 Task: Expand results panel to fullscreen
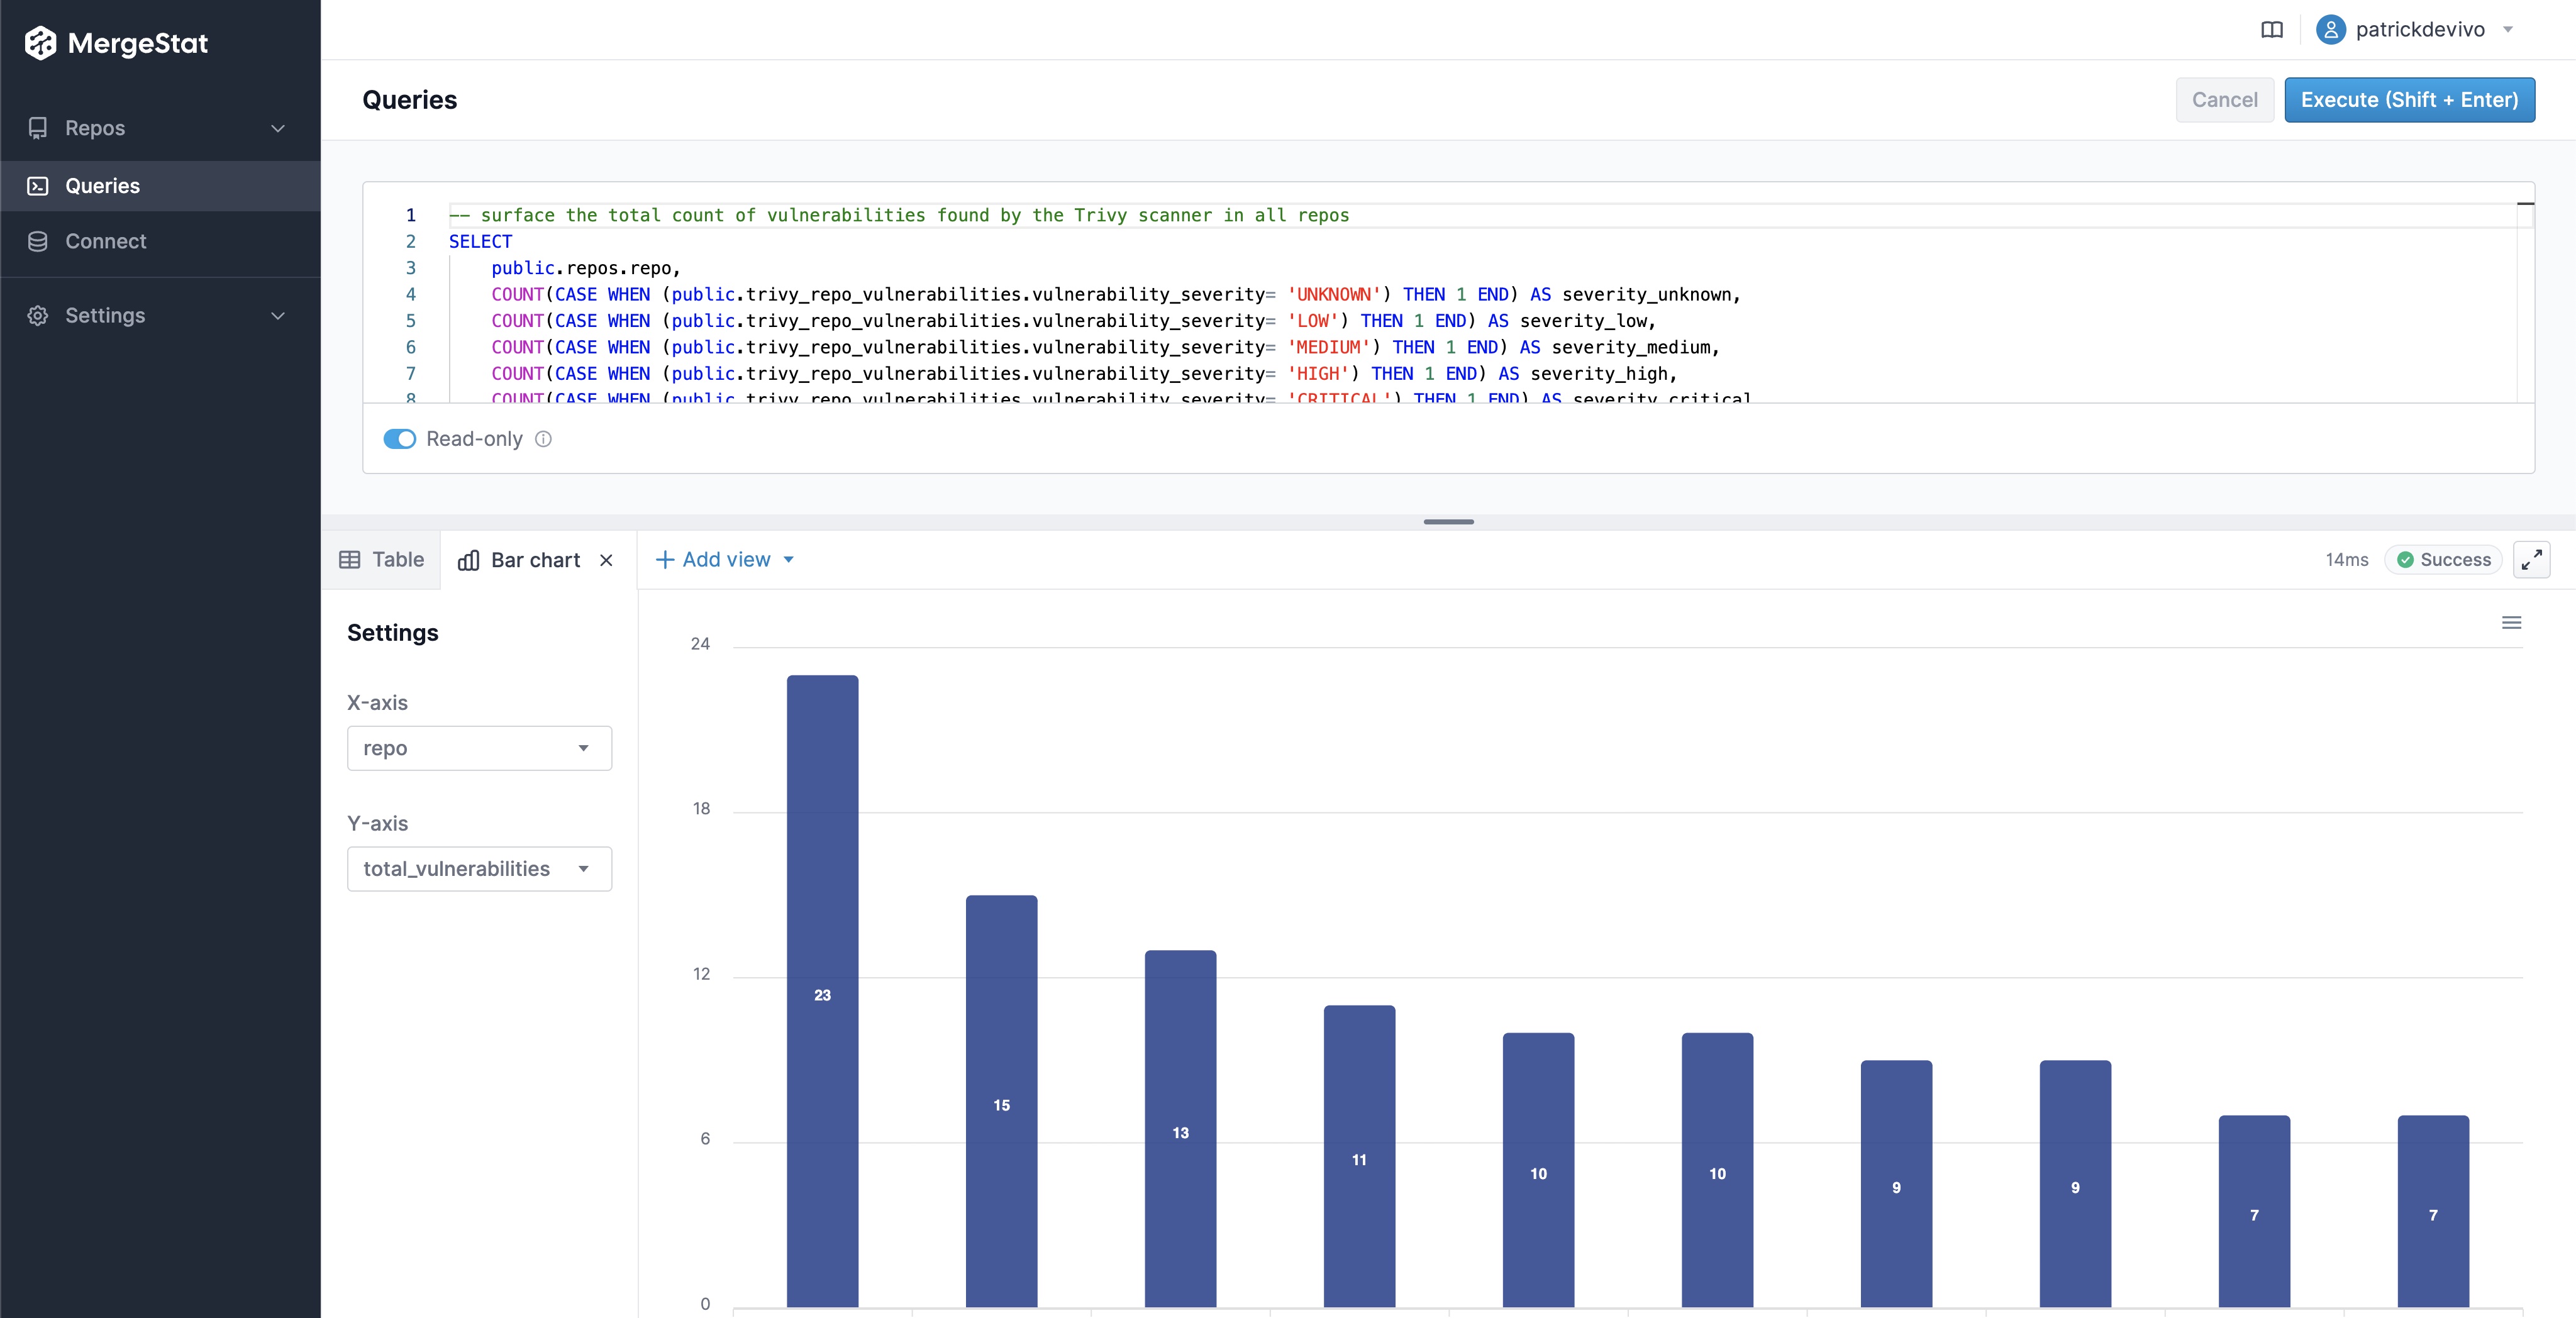tap(2531, 560)
